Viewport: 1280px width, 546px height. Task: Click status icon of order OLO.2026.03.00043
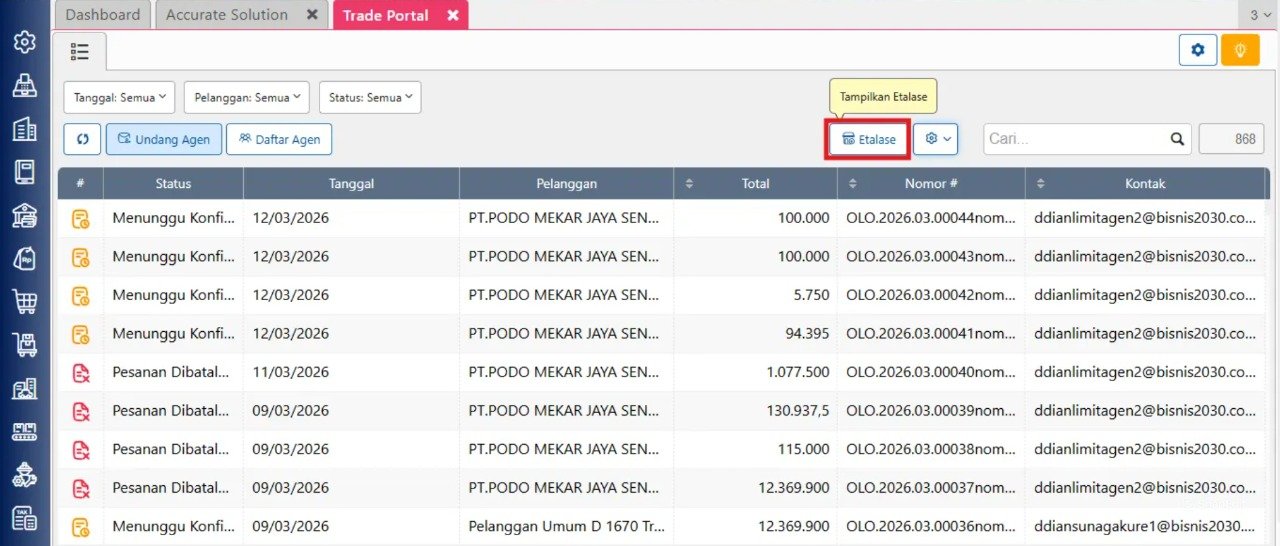click(x=81, y=257)
